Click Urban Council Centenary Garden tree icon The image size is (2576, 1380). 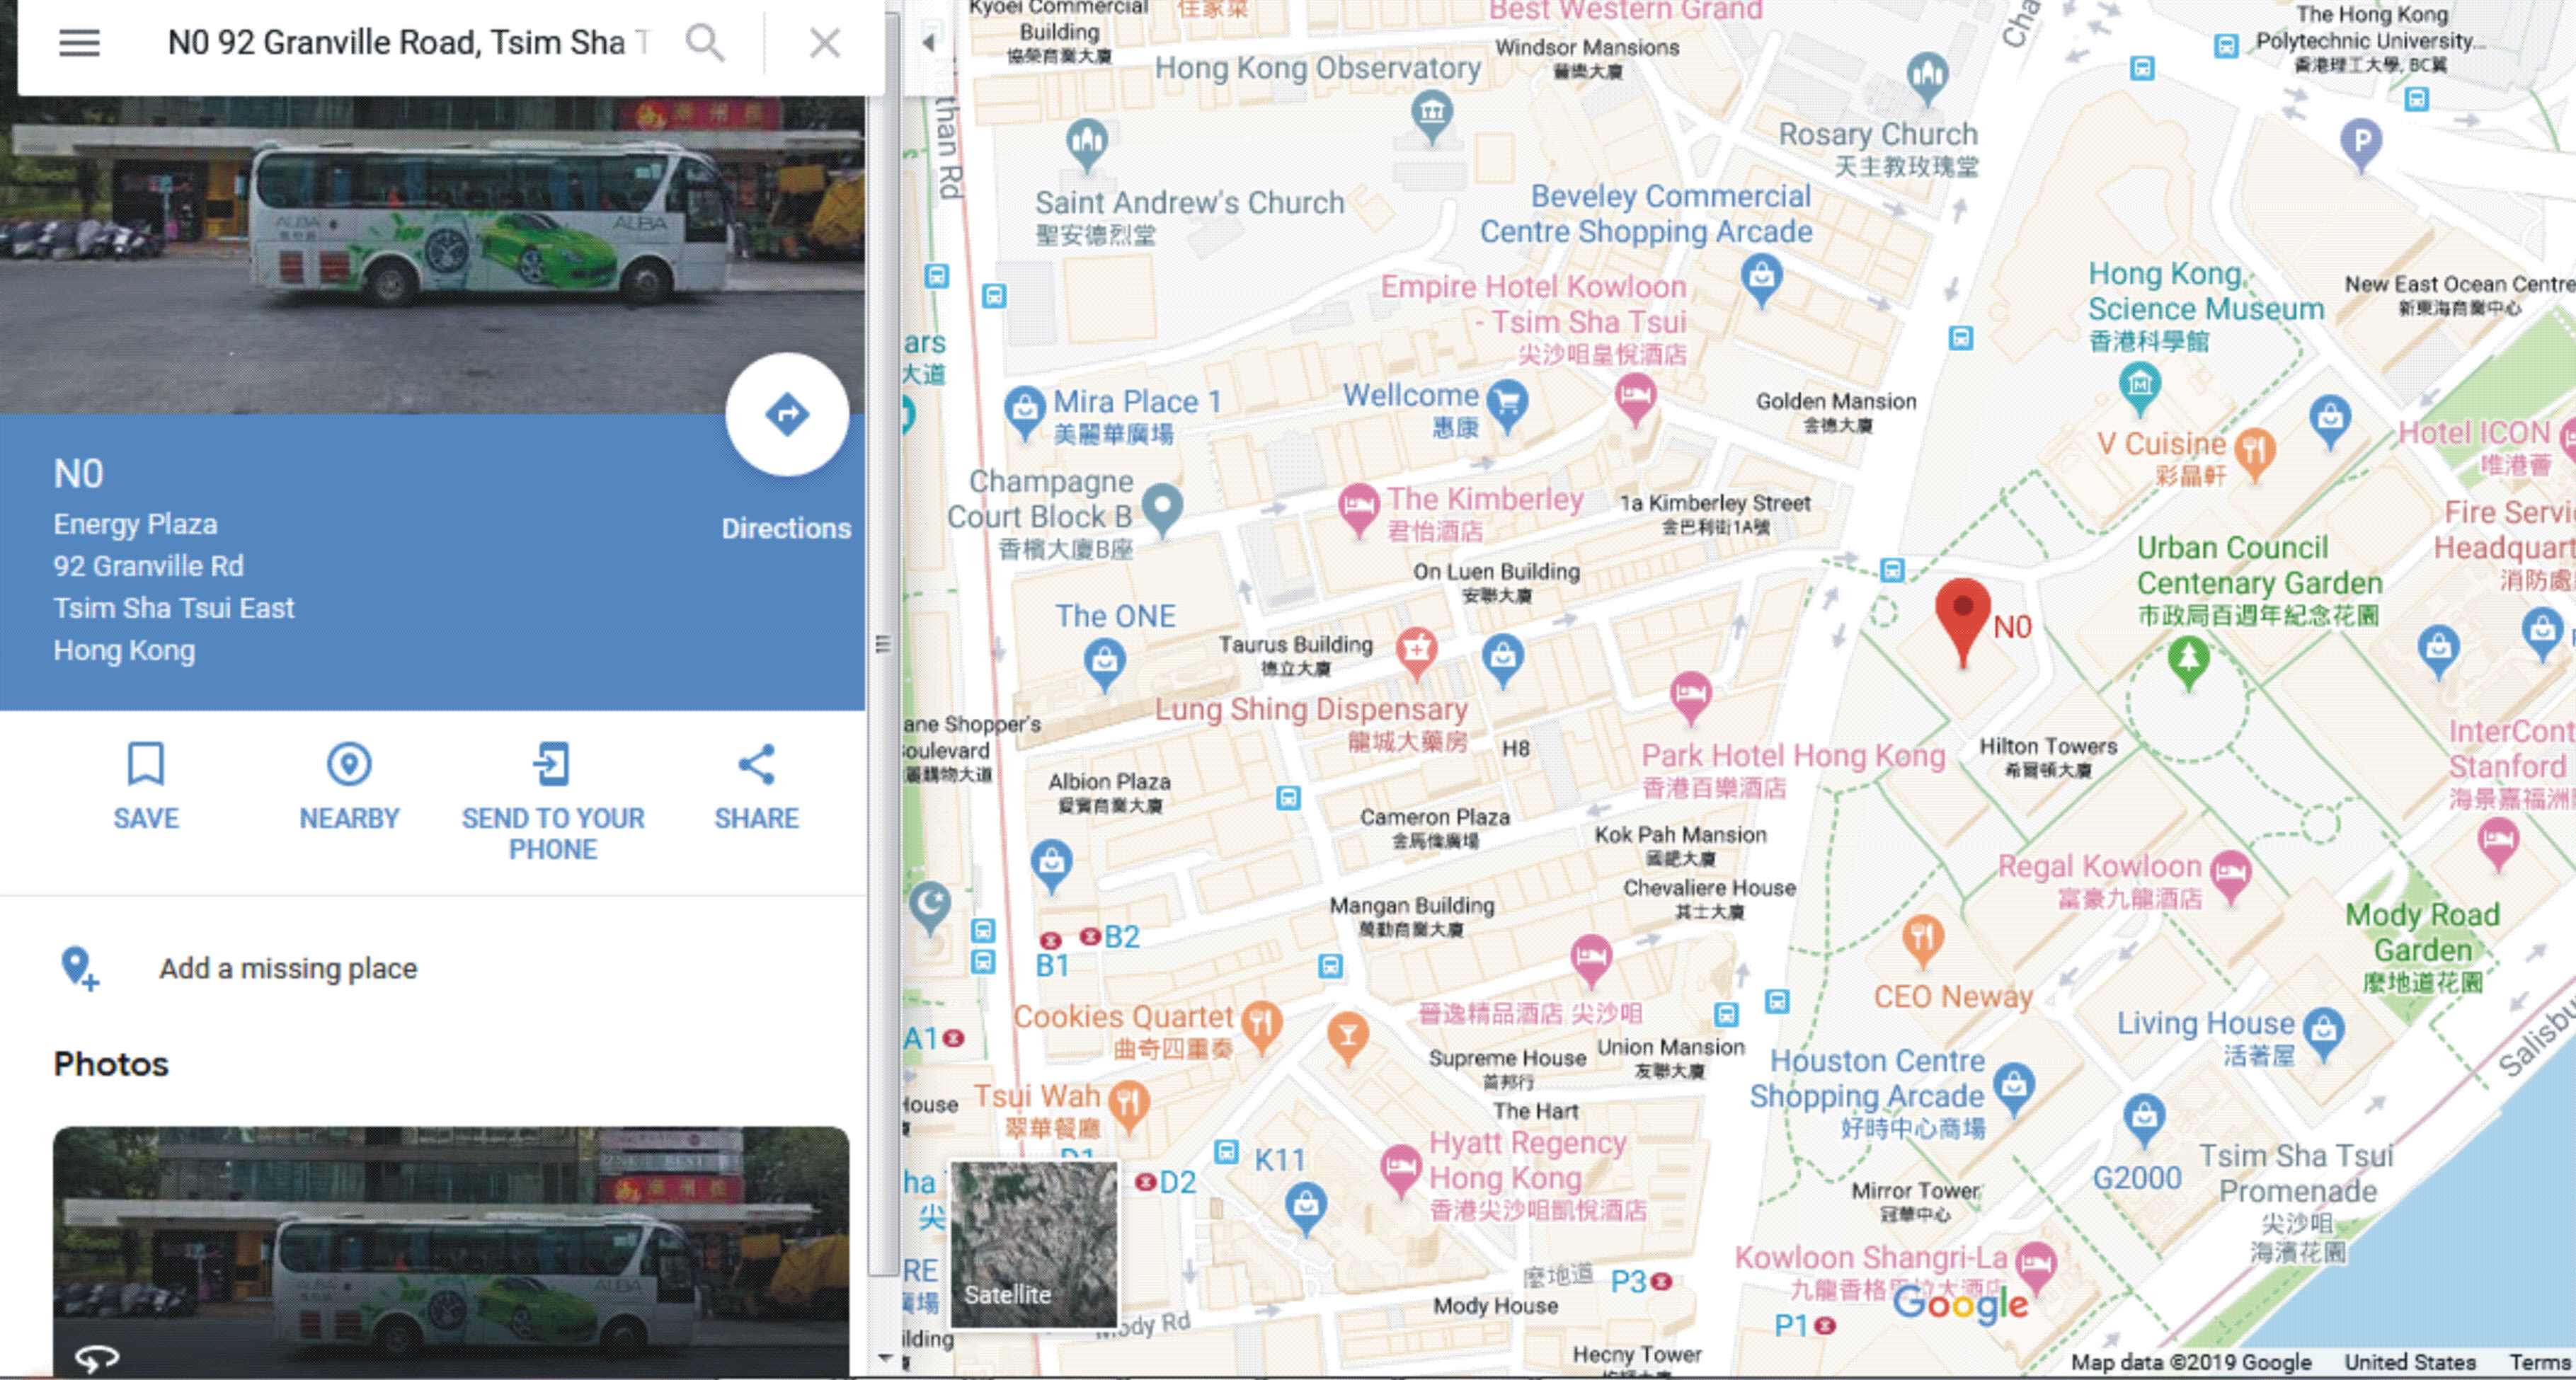click(2188, 663)
